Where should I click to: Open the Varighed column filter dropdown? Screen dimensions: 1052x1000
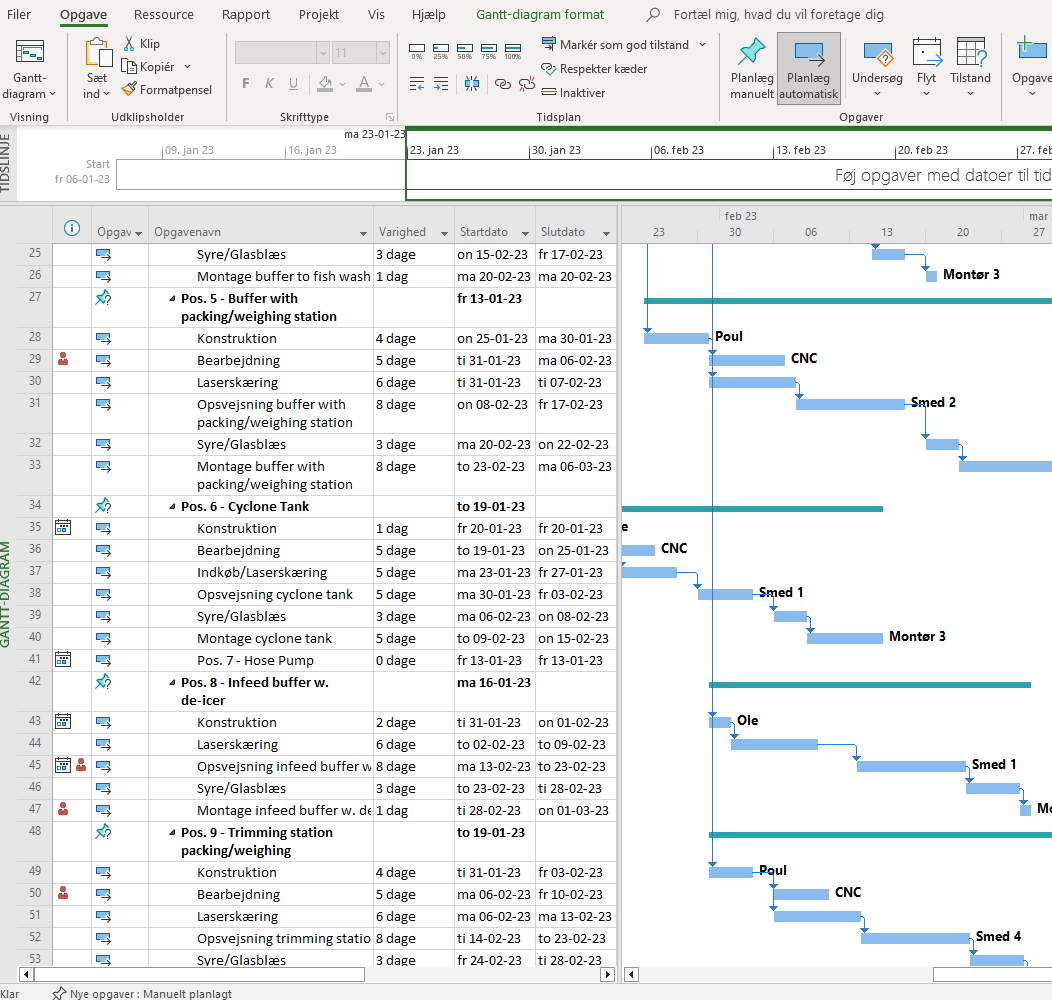pyautogui.click(x=444, y=232)
